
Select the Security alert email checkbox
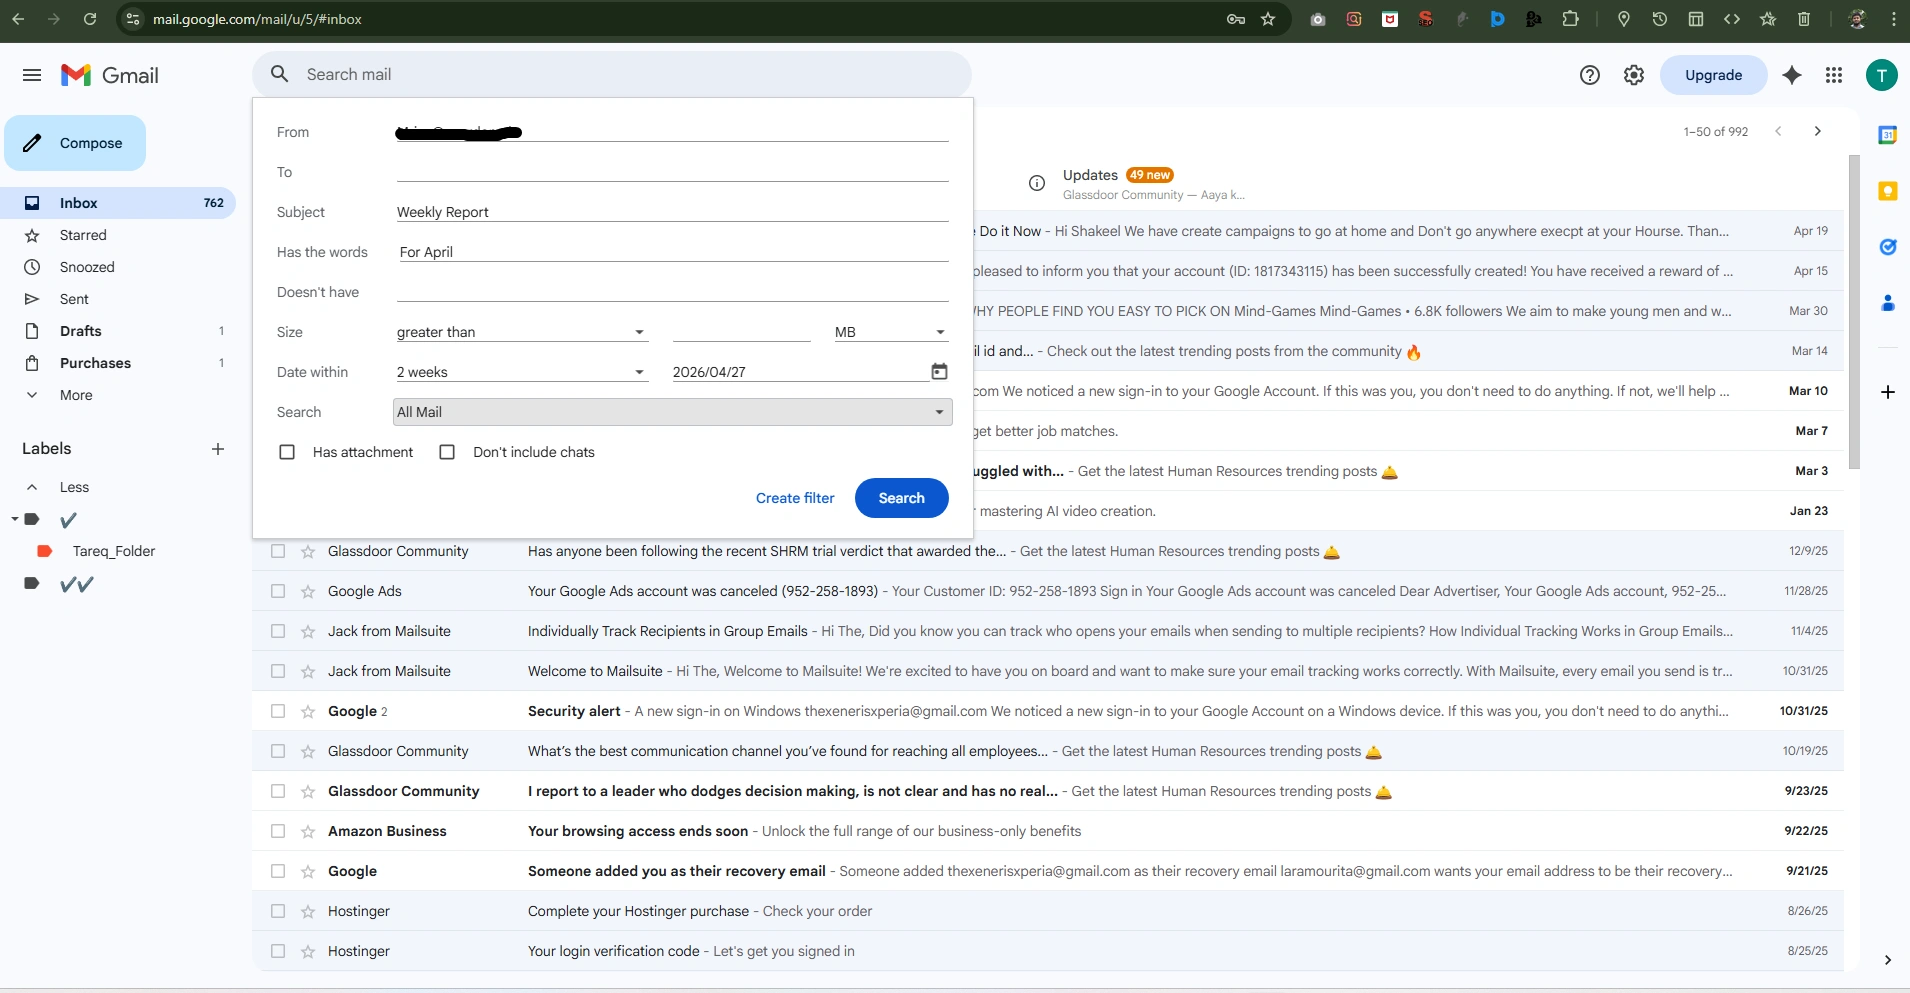278,711
